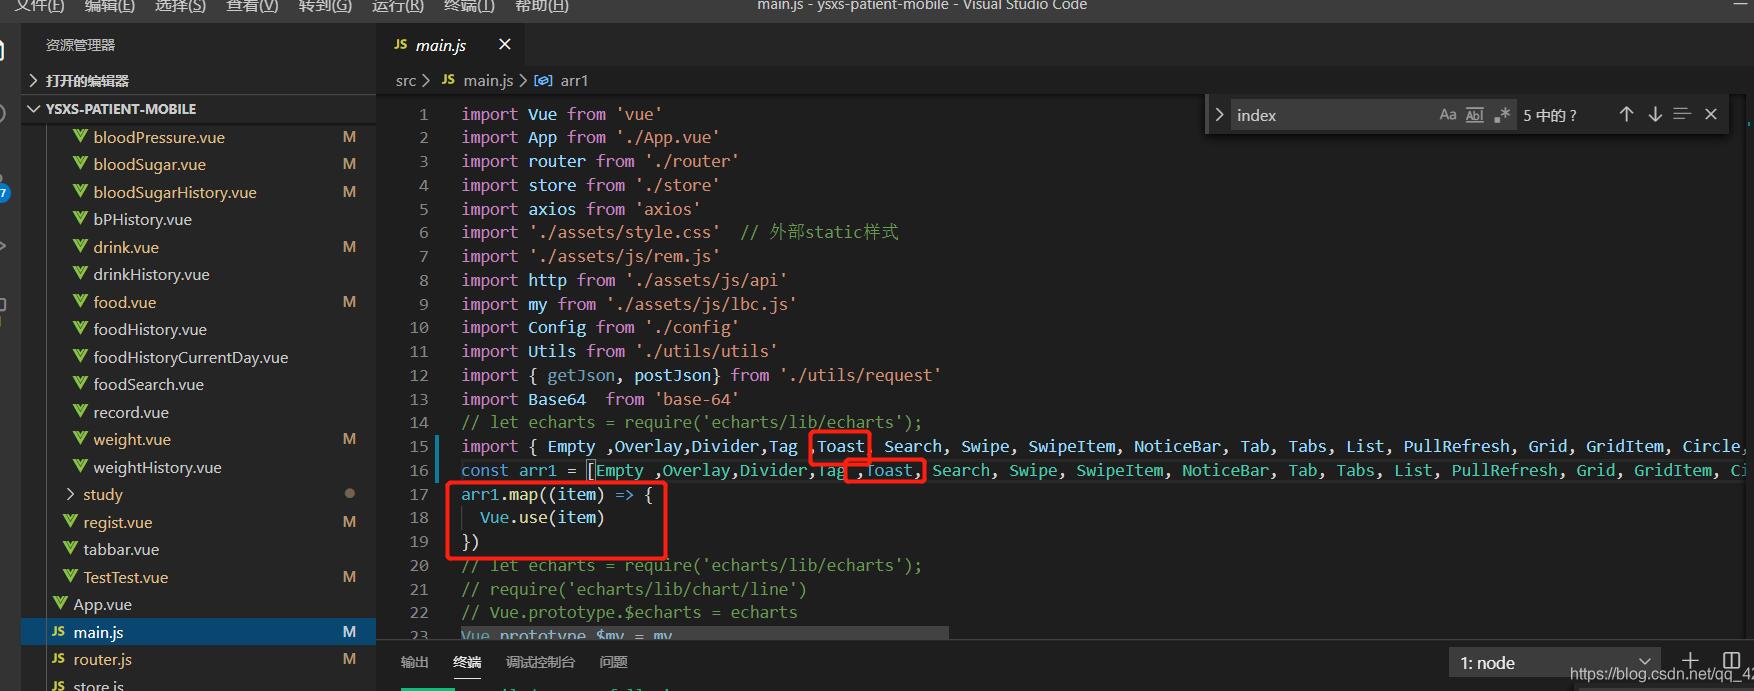Click arr1 in the breadcrumb
This screenshot has height=691, width=1754.
click(x=574, y=81)
